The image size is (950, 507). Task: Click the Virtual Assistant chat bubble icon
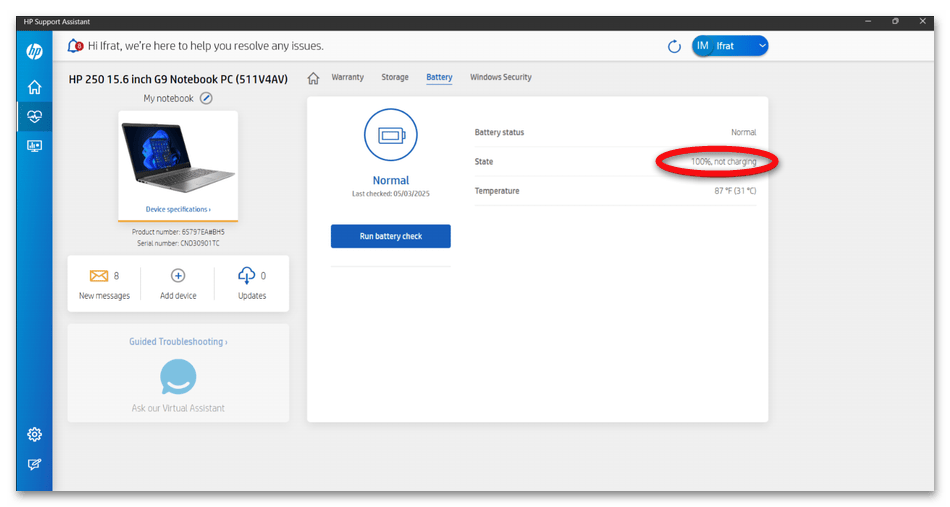178,377
